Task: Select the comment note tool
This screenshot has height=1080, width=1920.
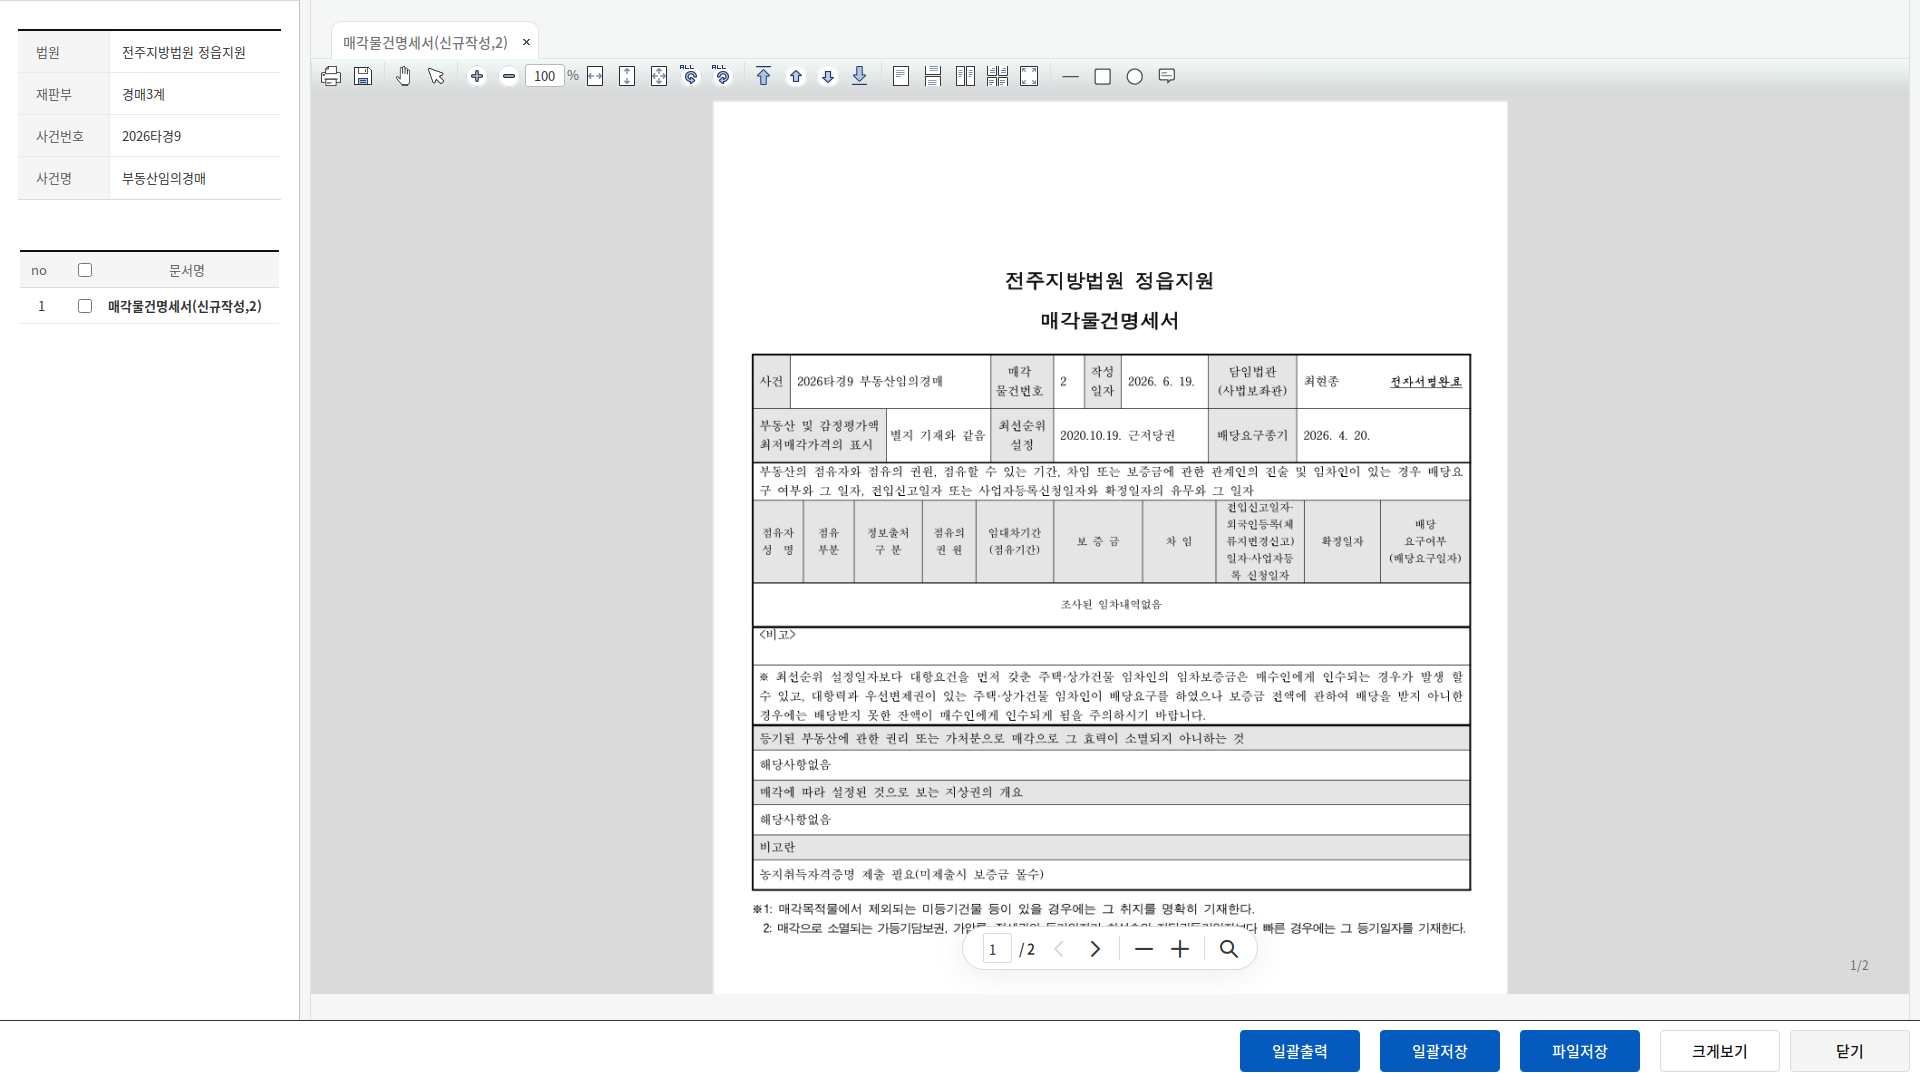Action: point(1167,76)
